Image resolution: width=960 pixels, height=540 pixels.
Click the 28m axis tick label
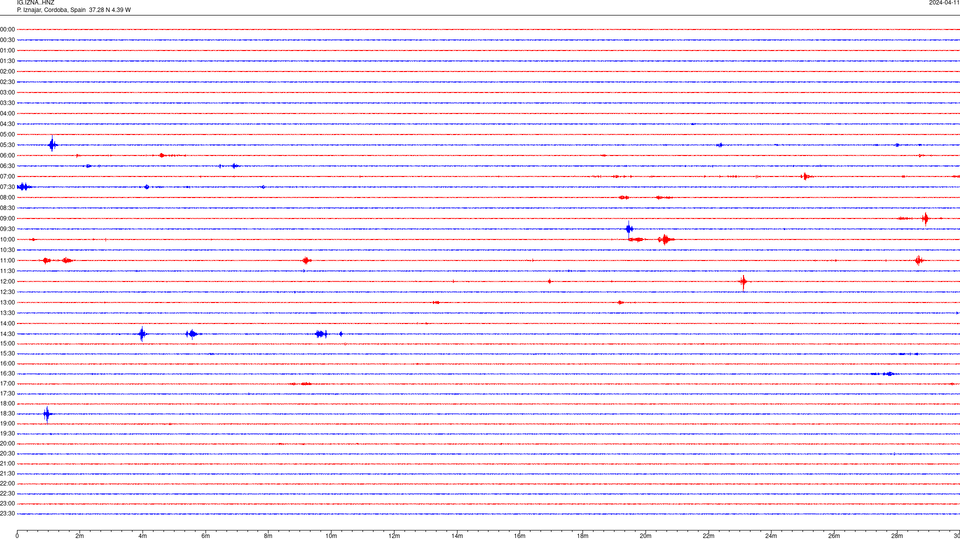tap(897, 536)
